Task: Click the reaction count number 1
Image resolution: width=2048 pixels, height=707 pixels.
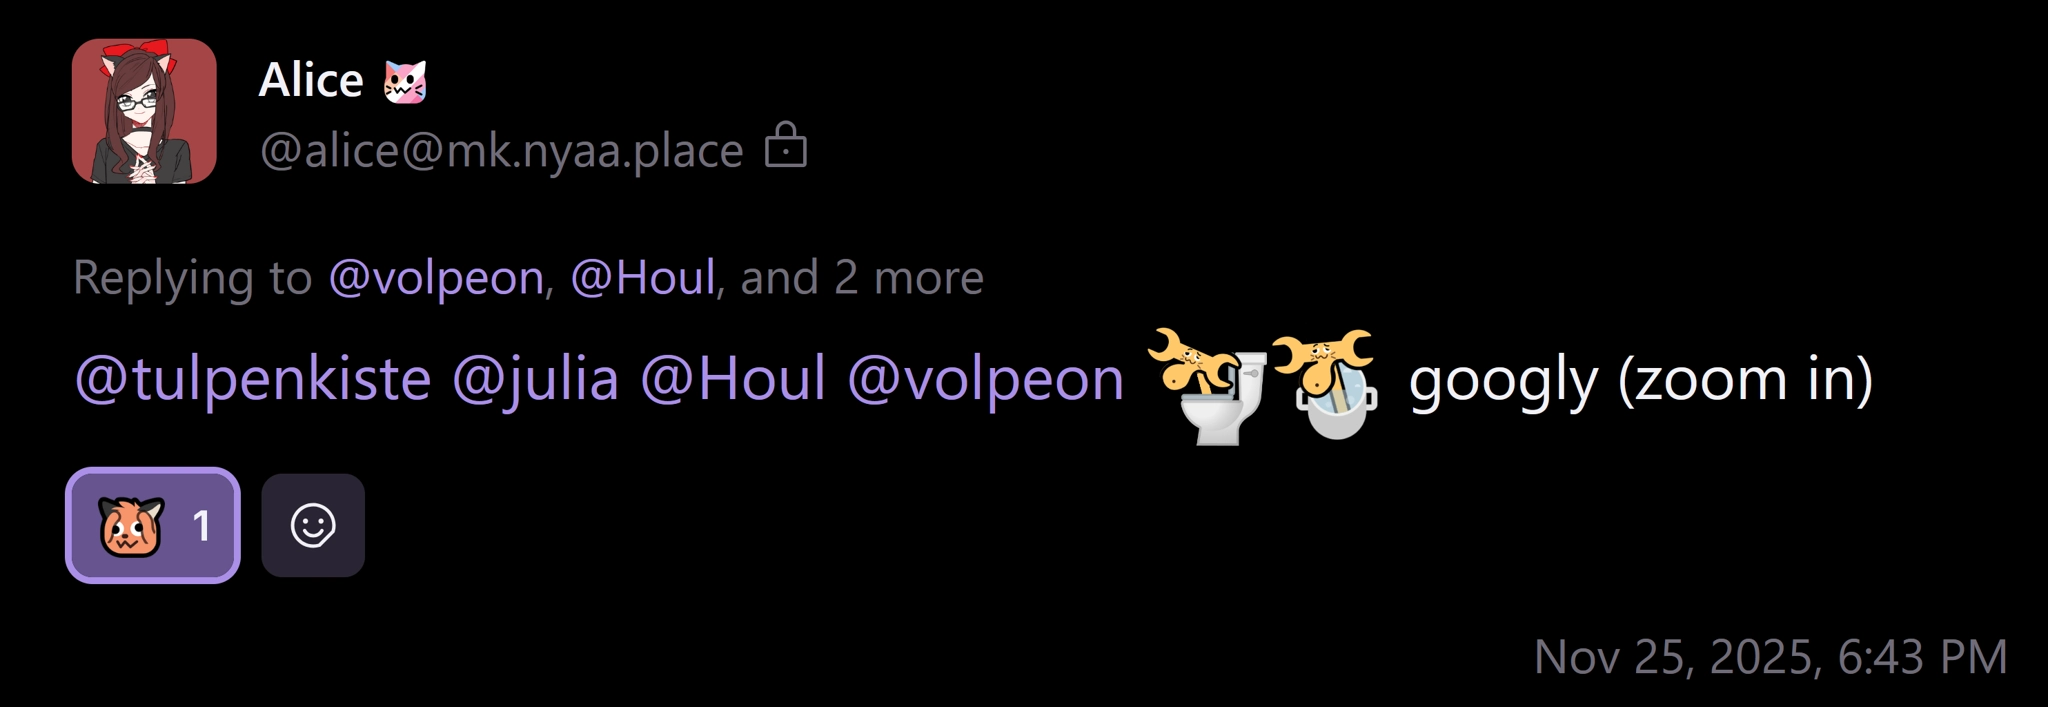Action: tap(202, 526)
